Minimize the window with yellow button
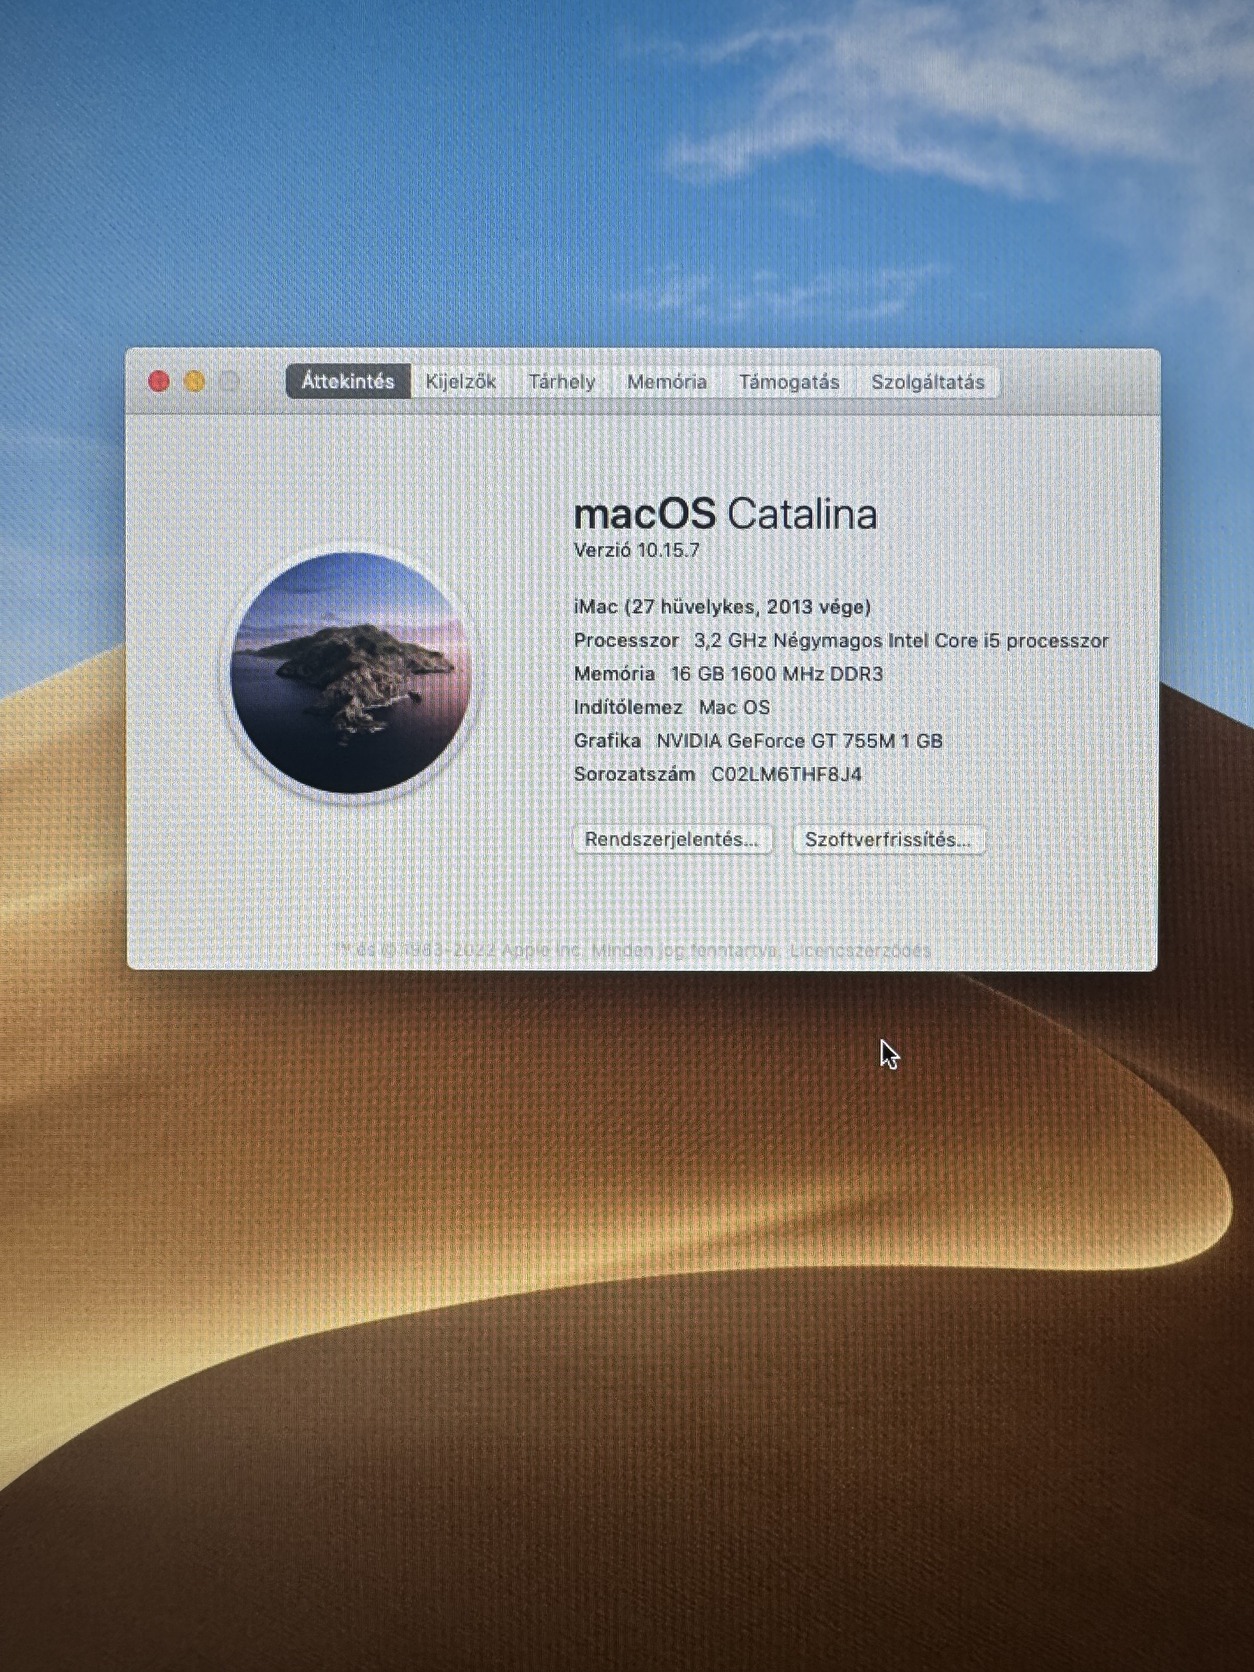The image size is (1254, 1672). 195,381
